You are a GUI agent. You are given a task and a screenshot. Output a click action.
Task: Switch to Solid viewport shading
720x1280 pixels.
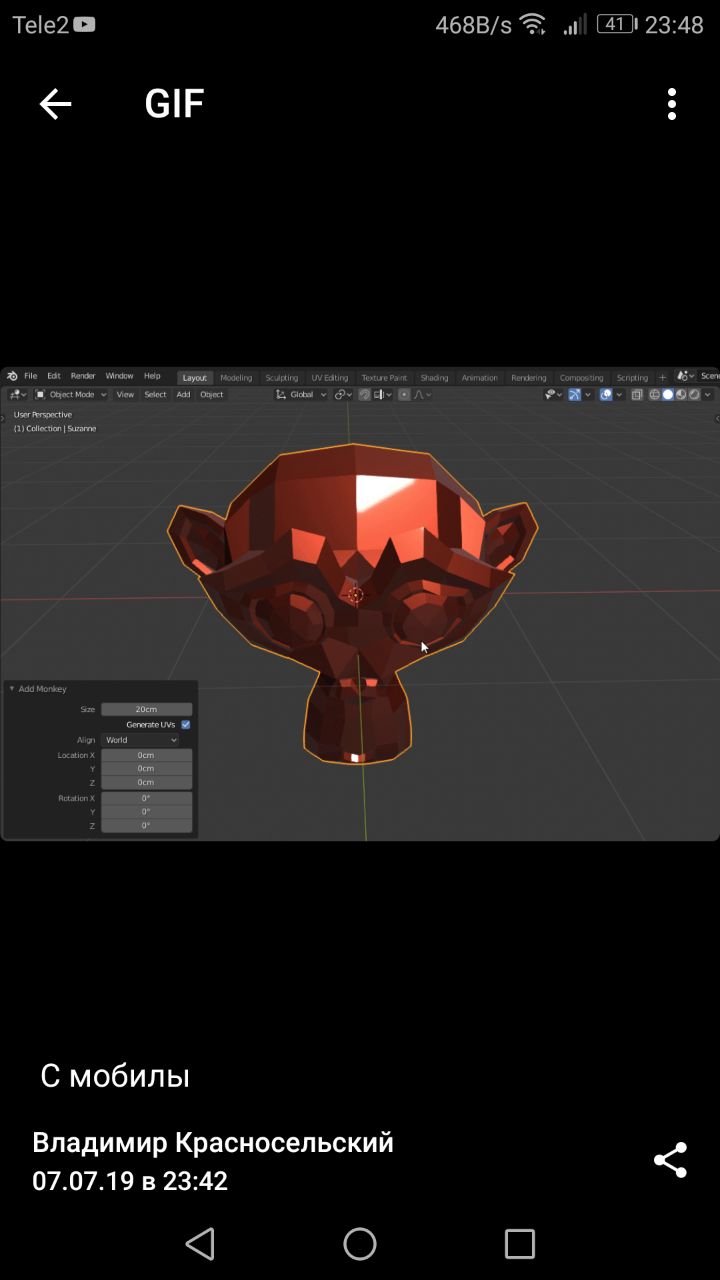coord(668,395)
